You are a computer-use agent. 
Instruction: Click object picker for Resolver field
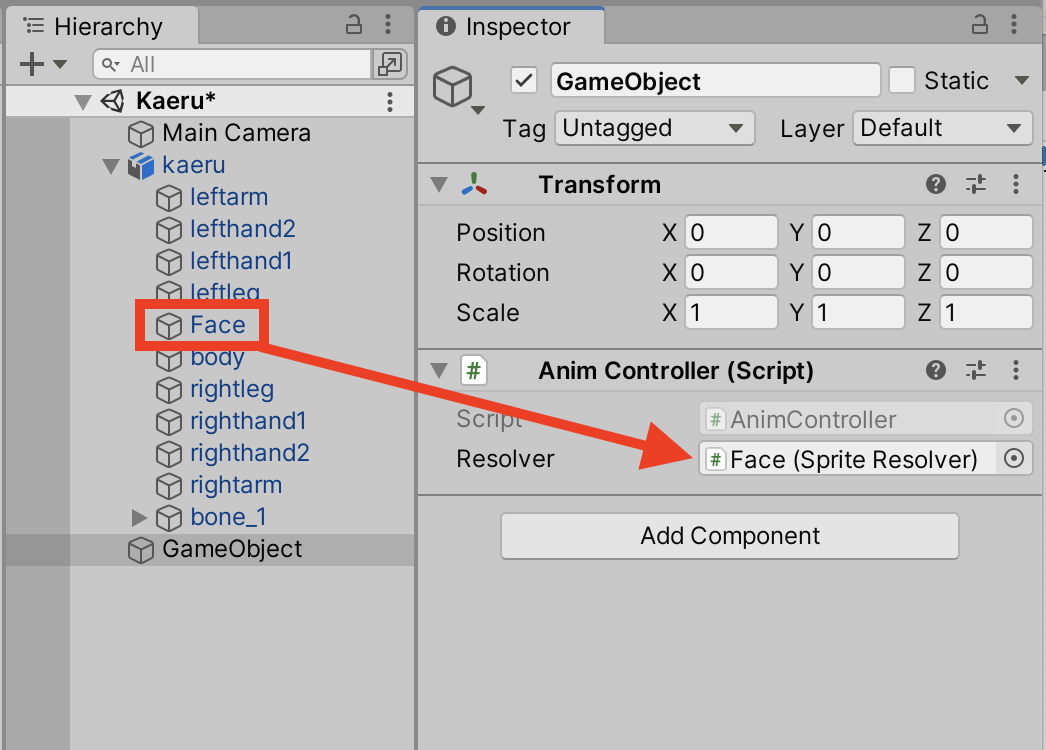pos(1014,458)
